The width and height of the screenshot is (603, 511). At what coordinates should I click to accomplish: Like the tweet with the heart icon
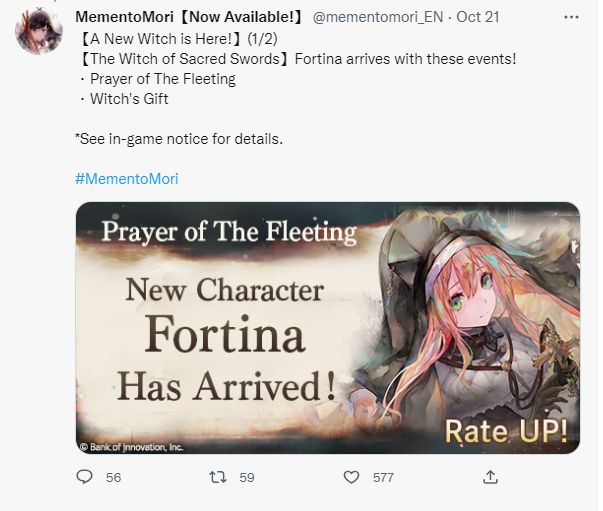351,478
